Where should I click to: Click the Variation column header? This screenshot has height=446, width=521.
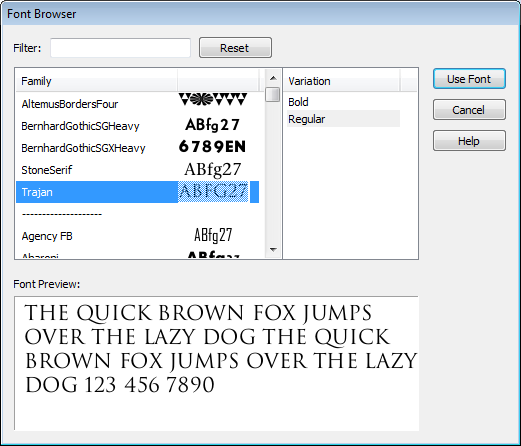(341, 81)
